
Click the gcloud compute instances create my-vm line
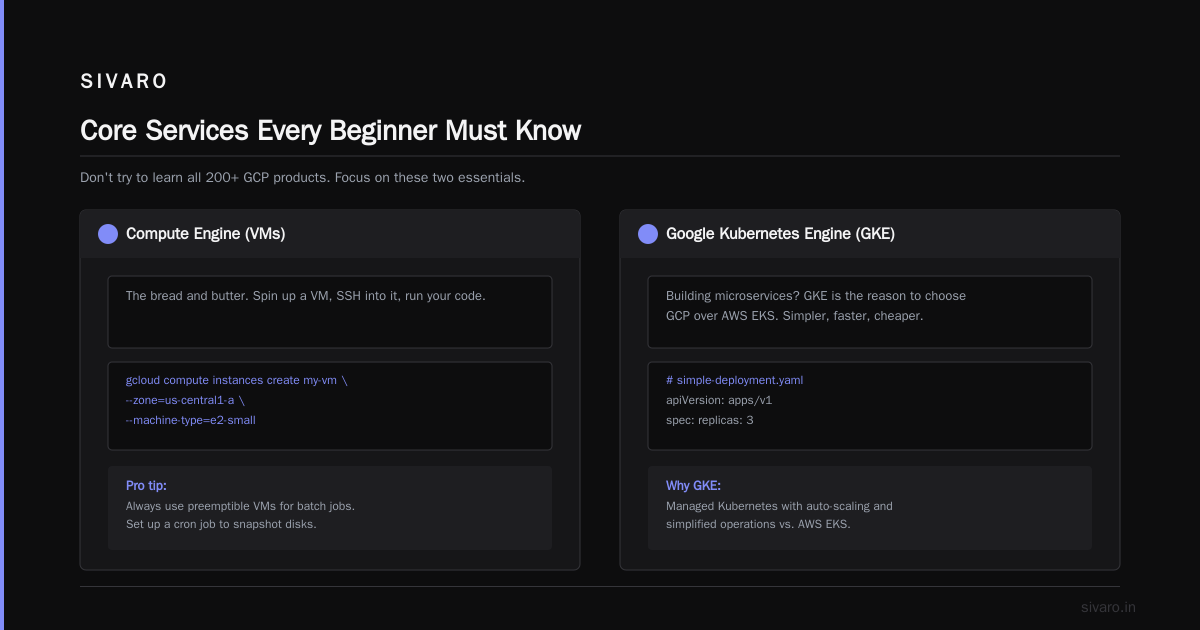tap(237, 381)
